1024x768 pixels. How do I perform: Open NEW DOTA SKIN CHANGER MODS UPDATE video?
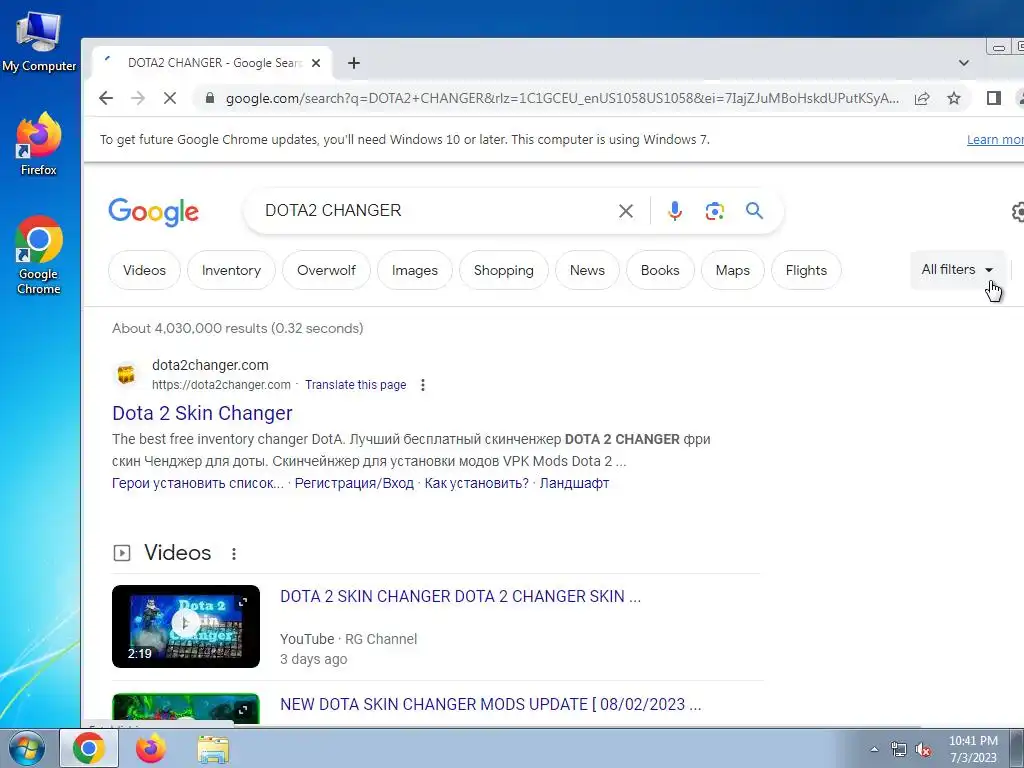tap(490, 705)
